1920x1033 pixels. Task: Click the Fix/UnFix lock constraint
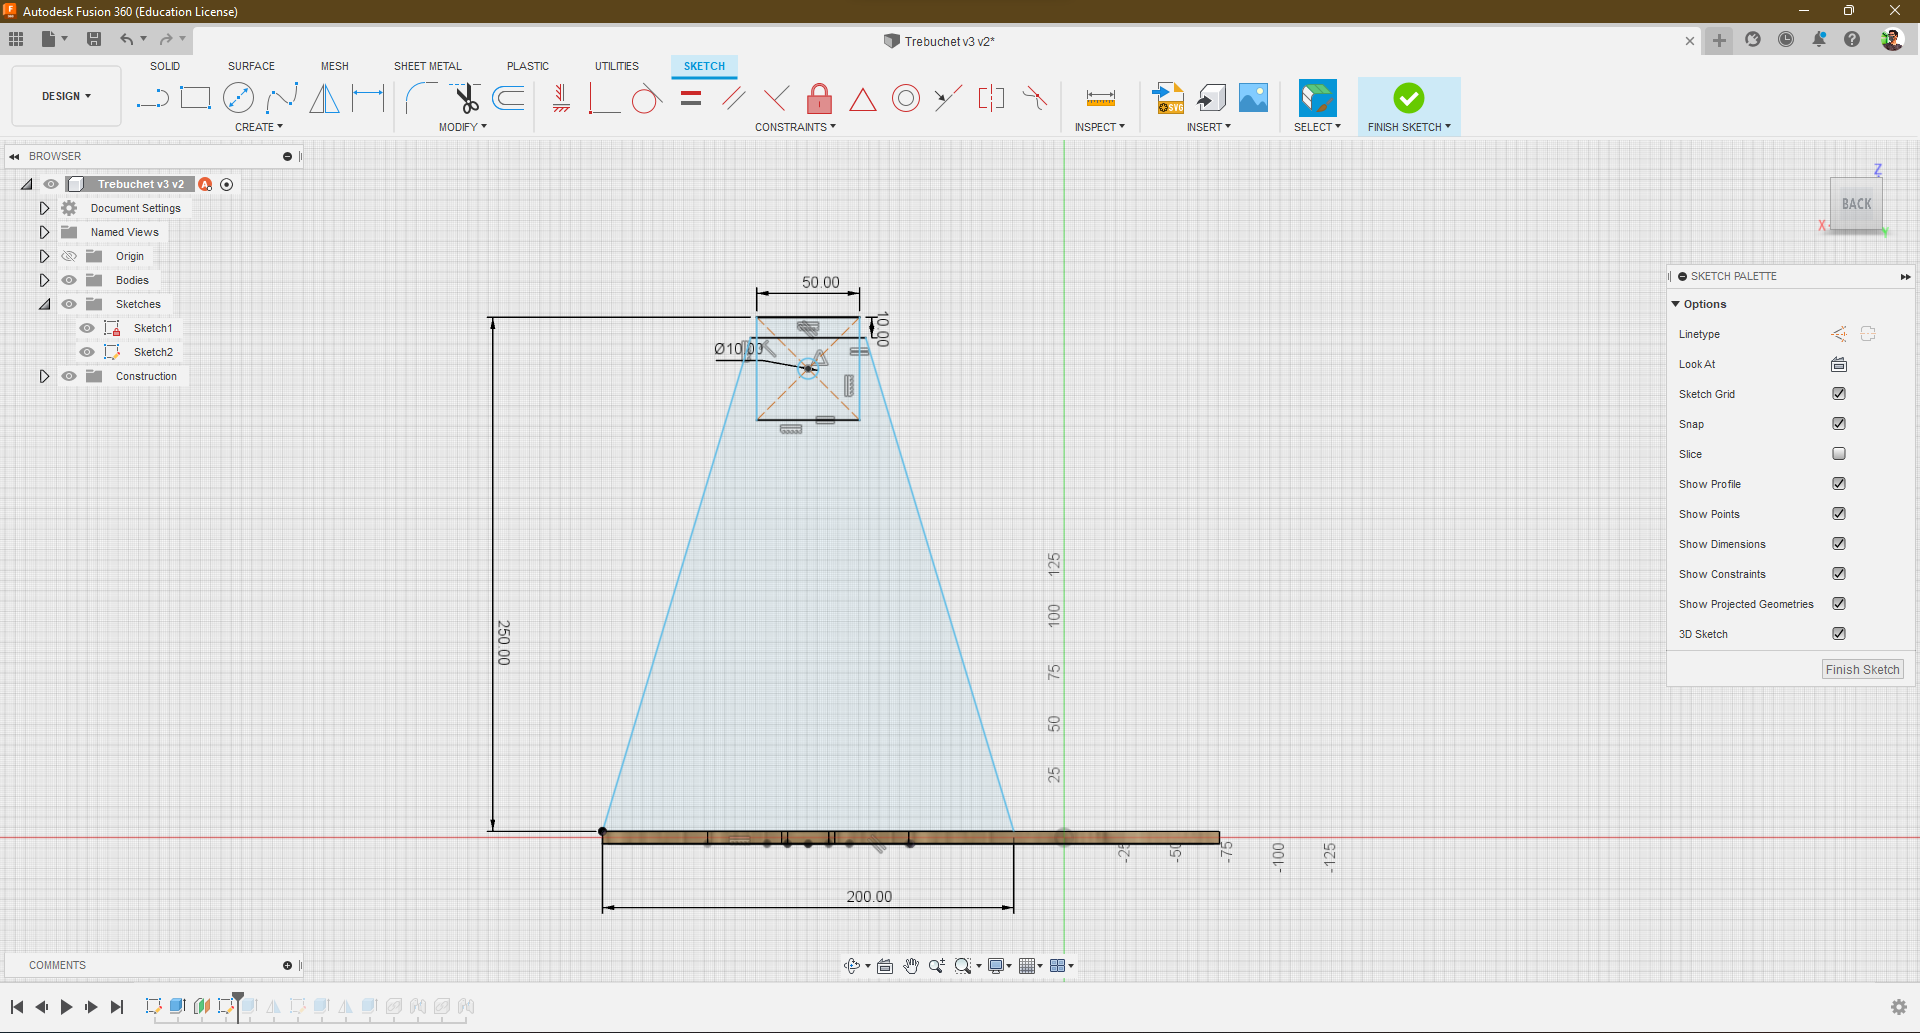[819, 98]
